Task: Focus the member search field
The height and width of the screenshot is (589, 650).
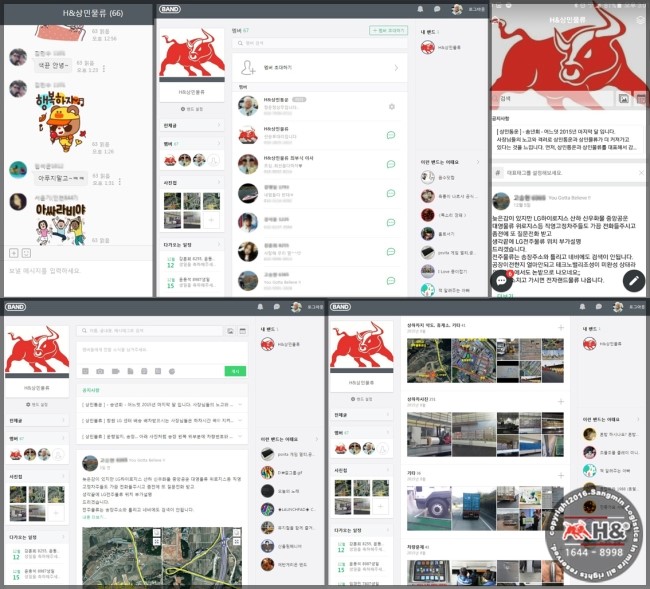Action: 319,43
